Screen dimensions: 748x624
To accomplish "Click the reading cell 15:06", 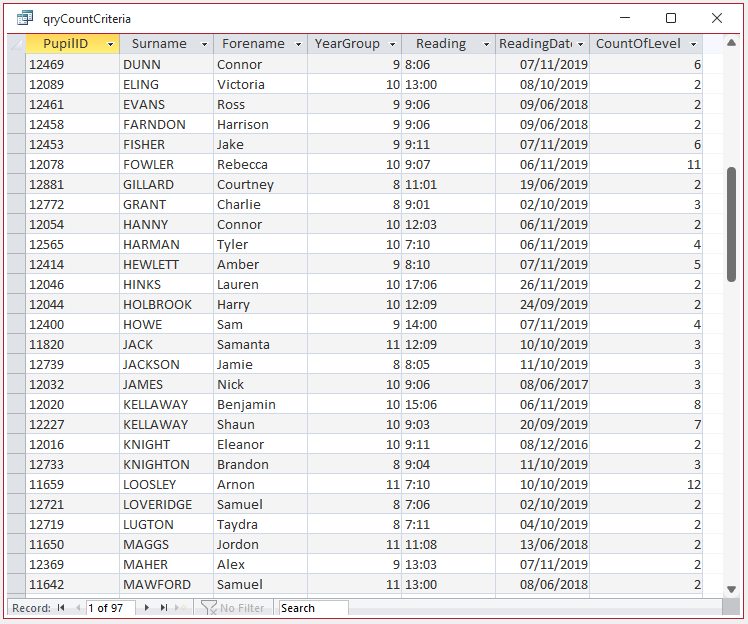I will tap(448, 405).
